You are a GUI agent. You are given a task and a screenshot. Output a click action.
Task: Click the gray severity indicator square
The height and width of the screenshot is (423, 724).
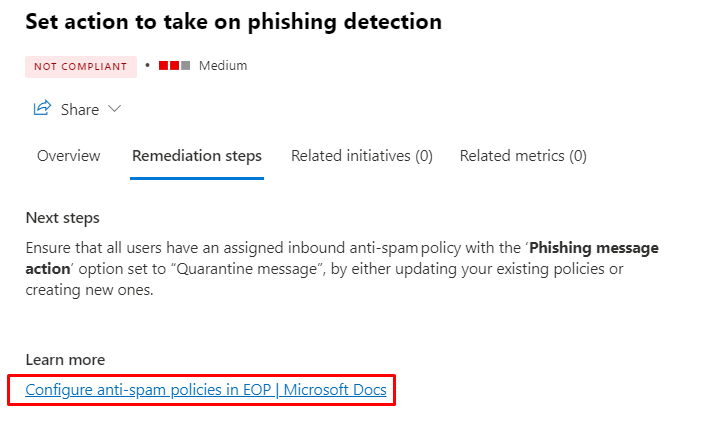(x=186, y=66)
